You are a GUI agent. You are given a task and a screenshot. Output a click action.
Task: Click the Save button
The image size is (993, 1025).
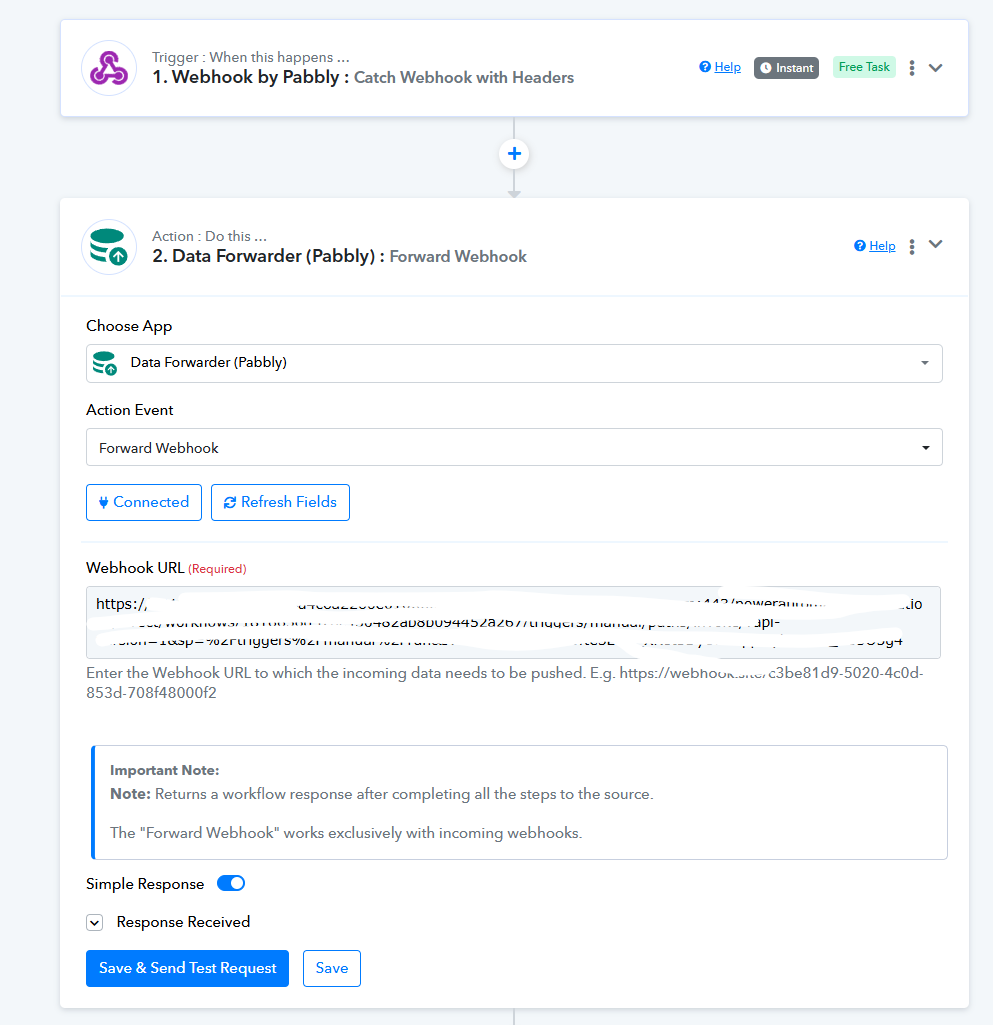[x=332, y=968]
